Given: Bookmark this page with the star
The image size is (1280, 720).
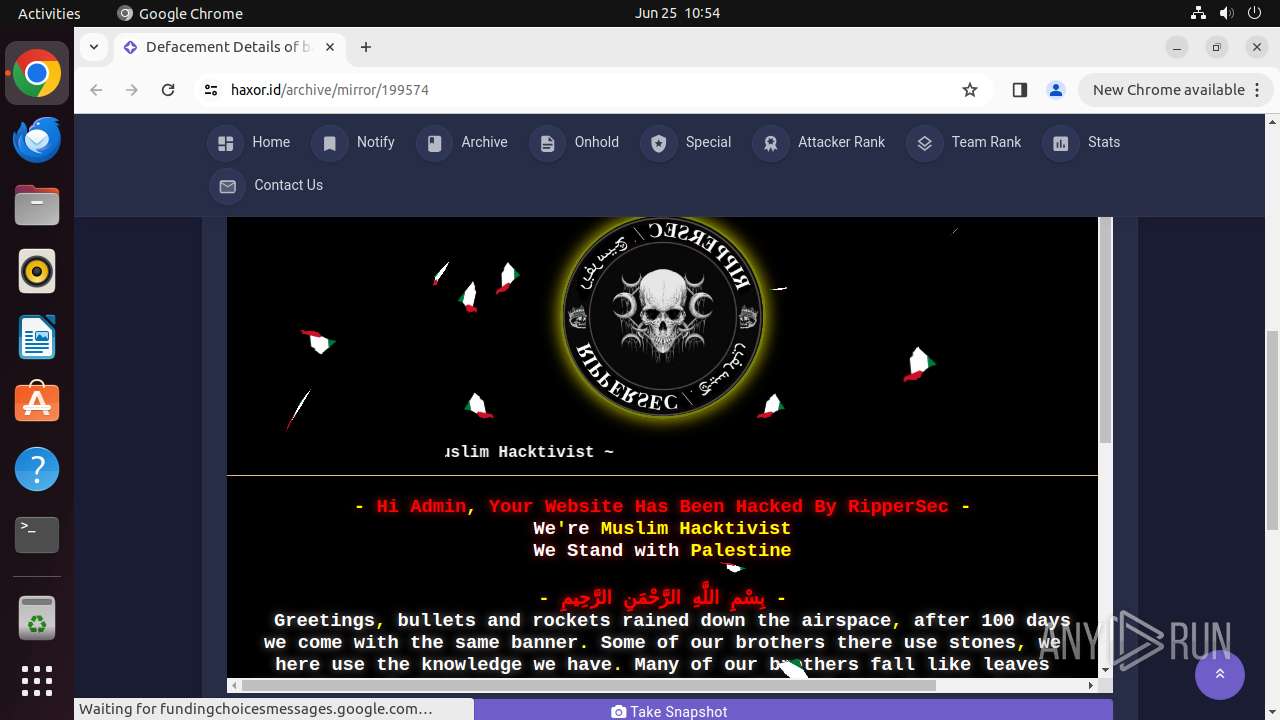Looking at the screenshot, I should 969,90.
